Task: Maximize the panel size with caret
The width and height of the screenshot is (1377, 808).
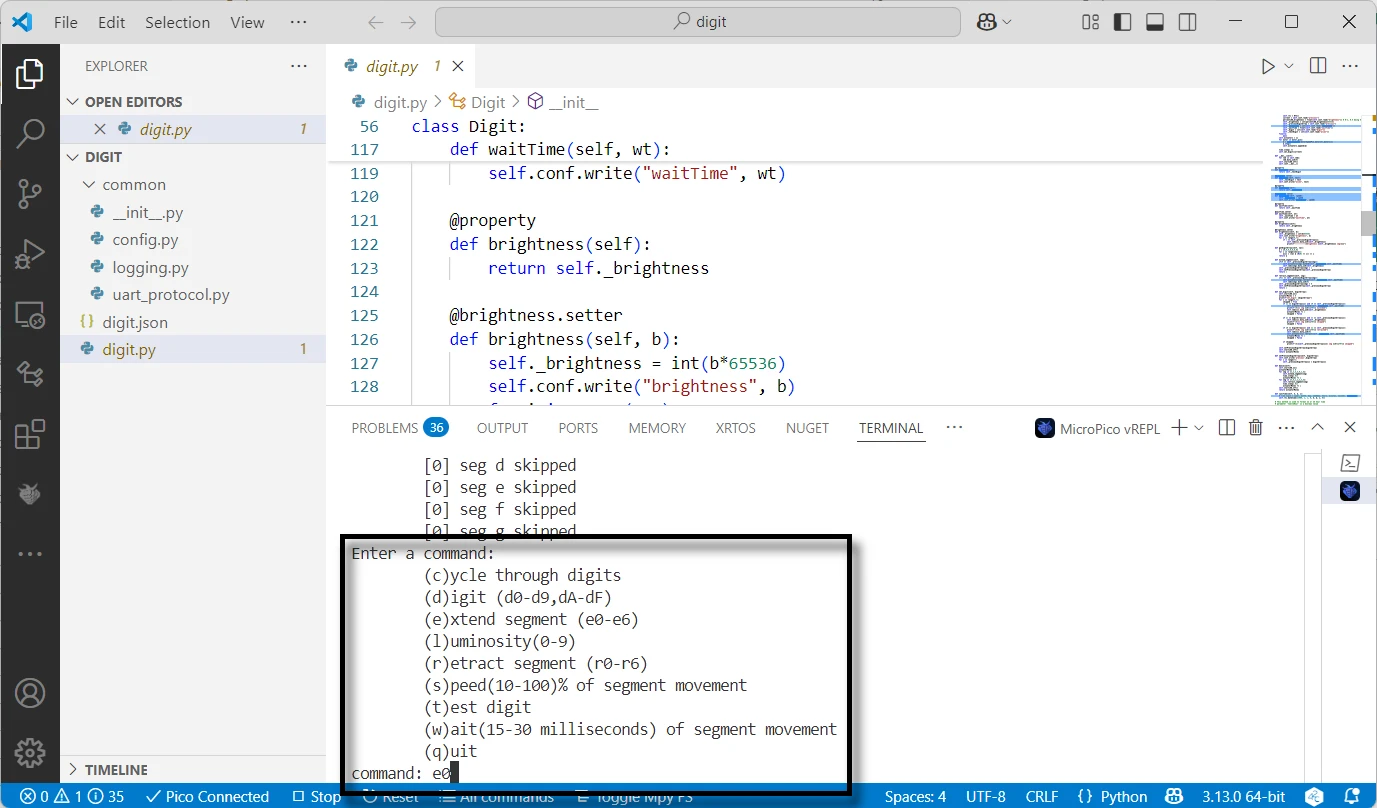Action: pyautogui.click(x=1318, y=428)
